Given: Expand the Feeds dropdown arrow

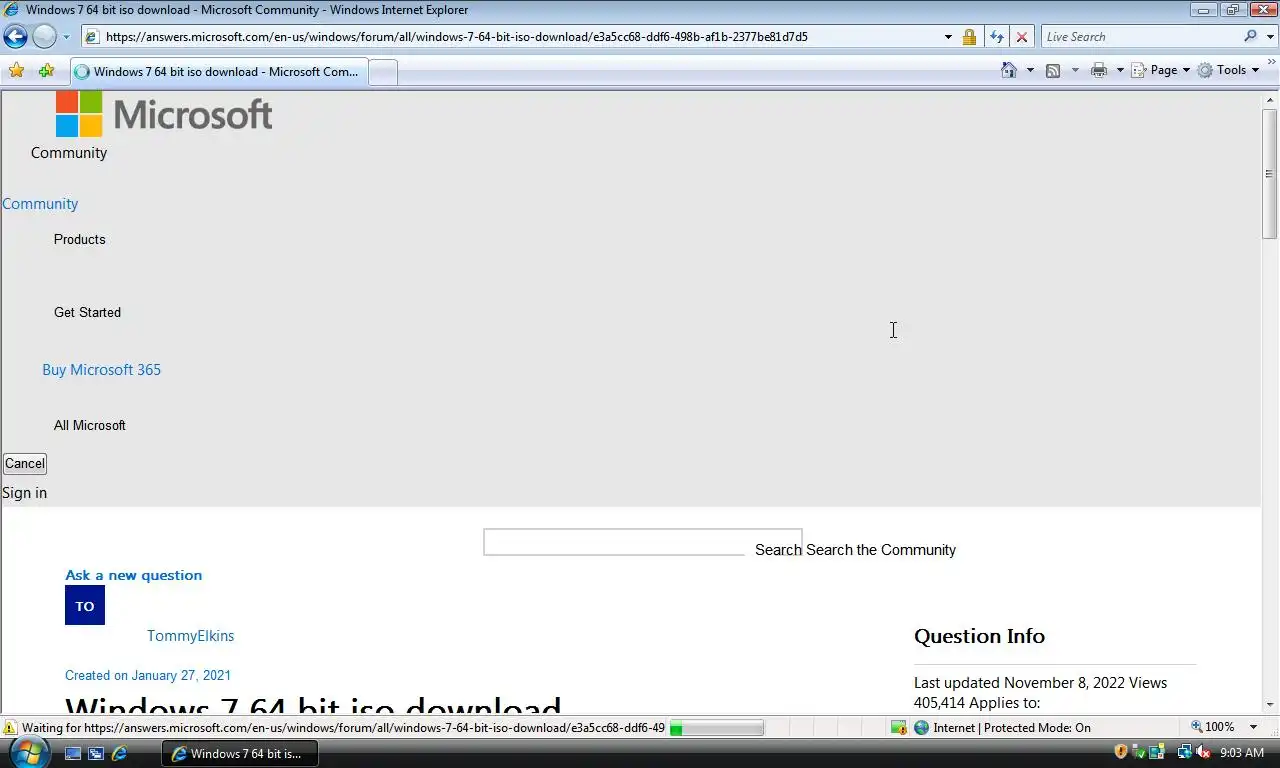Looking at the screenshot, I should pyautogui.click(x=1075, y=70).
